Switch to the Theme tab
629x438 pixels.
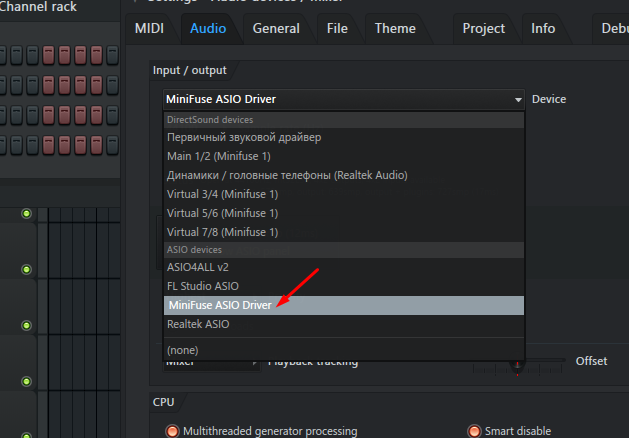[x=395, y=28]
